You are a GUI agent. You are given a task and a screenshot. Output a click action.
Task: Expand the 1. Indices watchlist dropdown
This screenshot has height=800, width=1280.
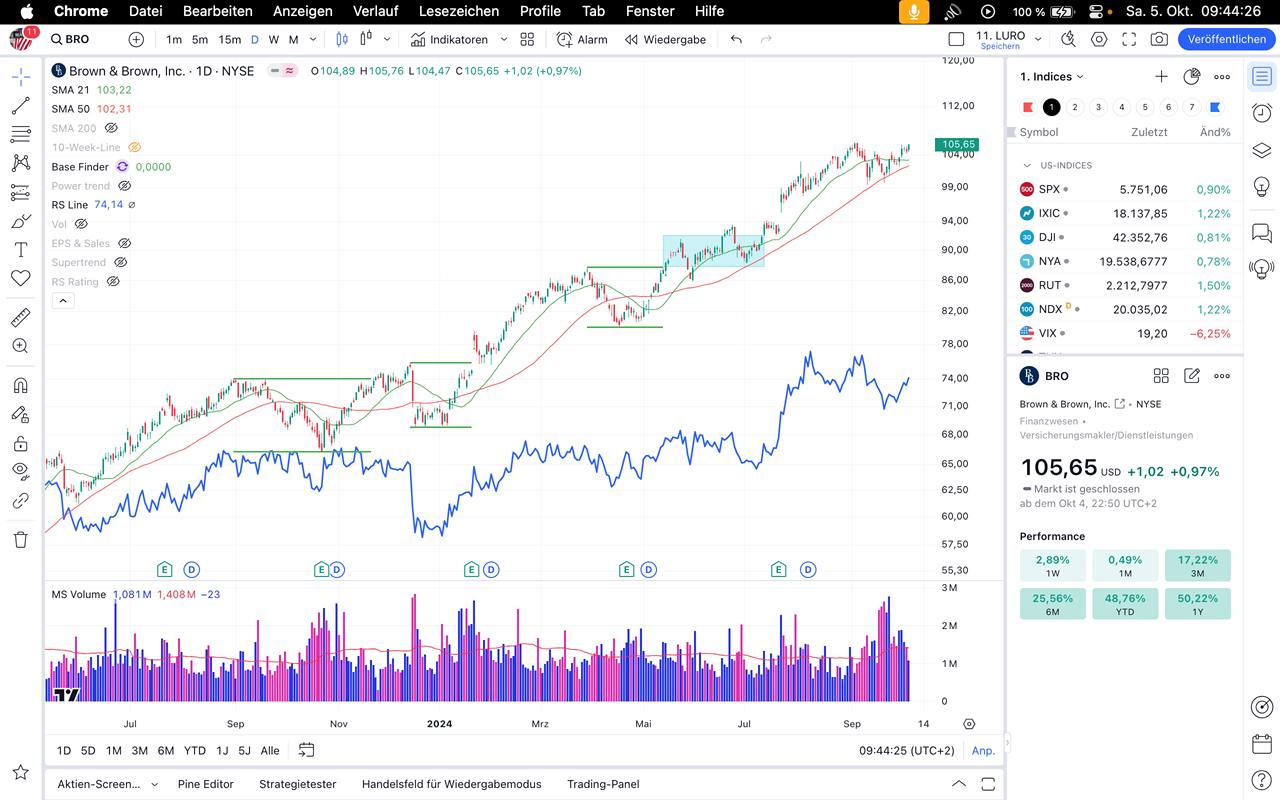[x=1052, y=77]
